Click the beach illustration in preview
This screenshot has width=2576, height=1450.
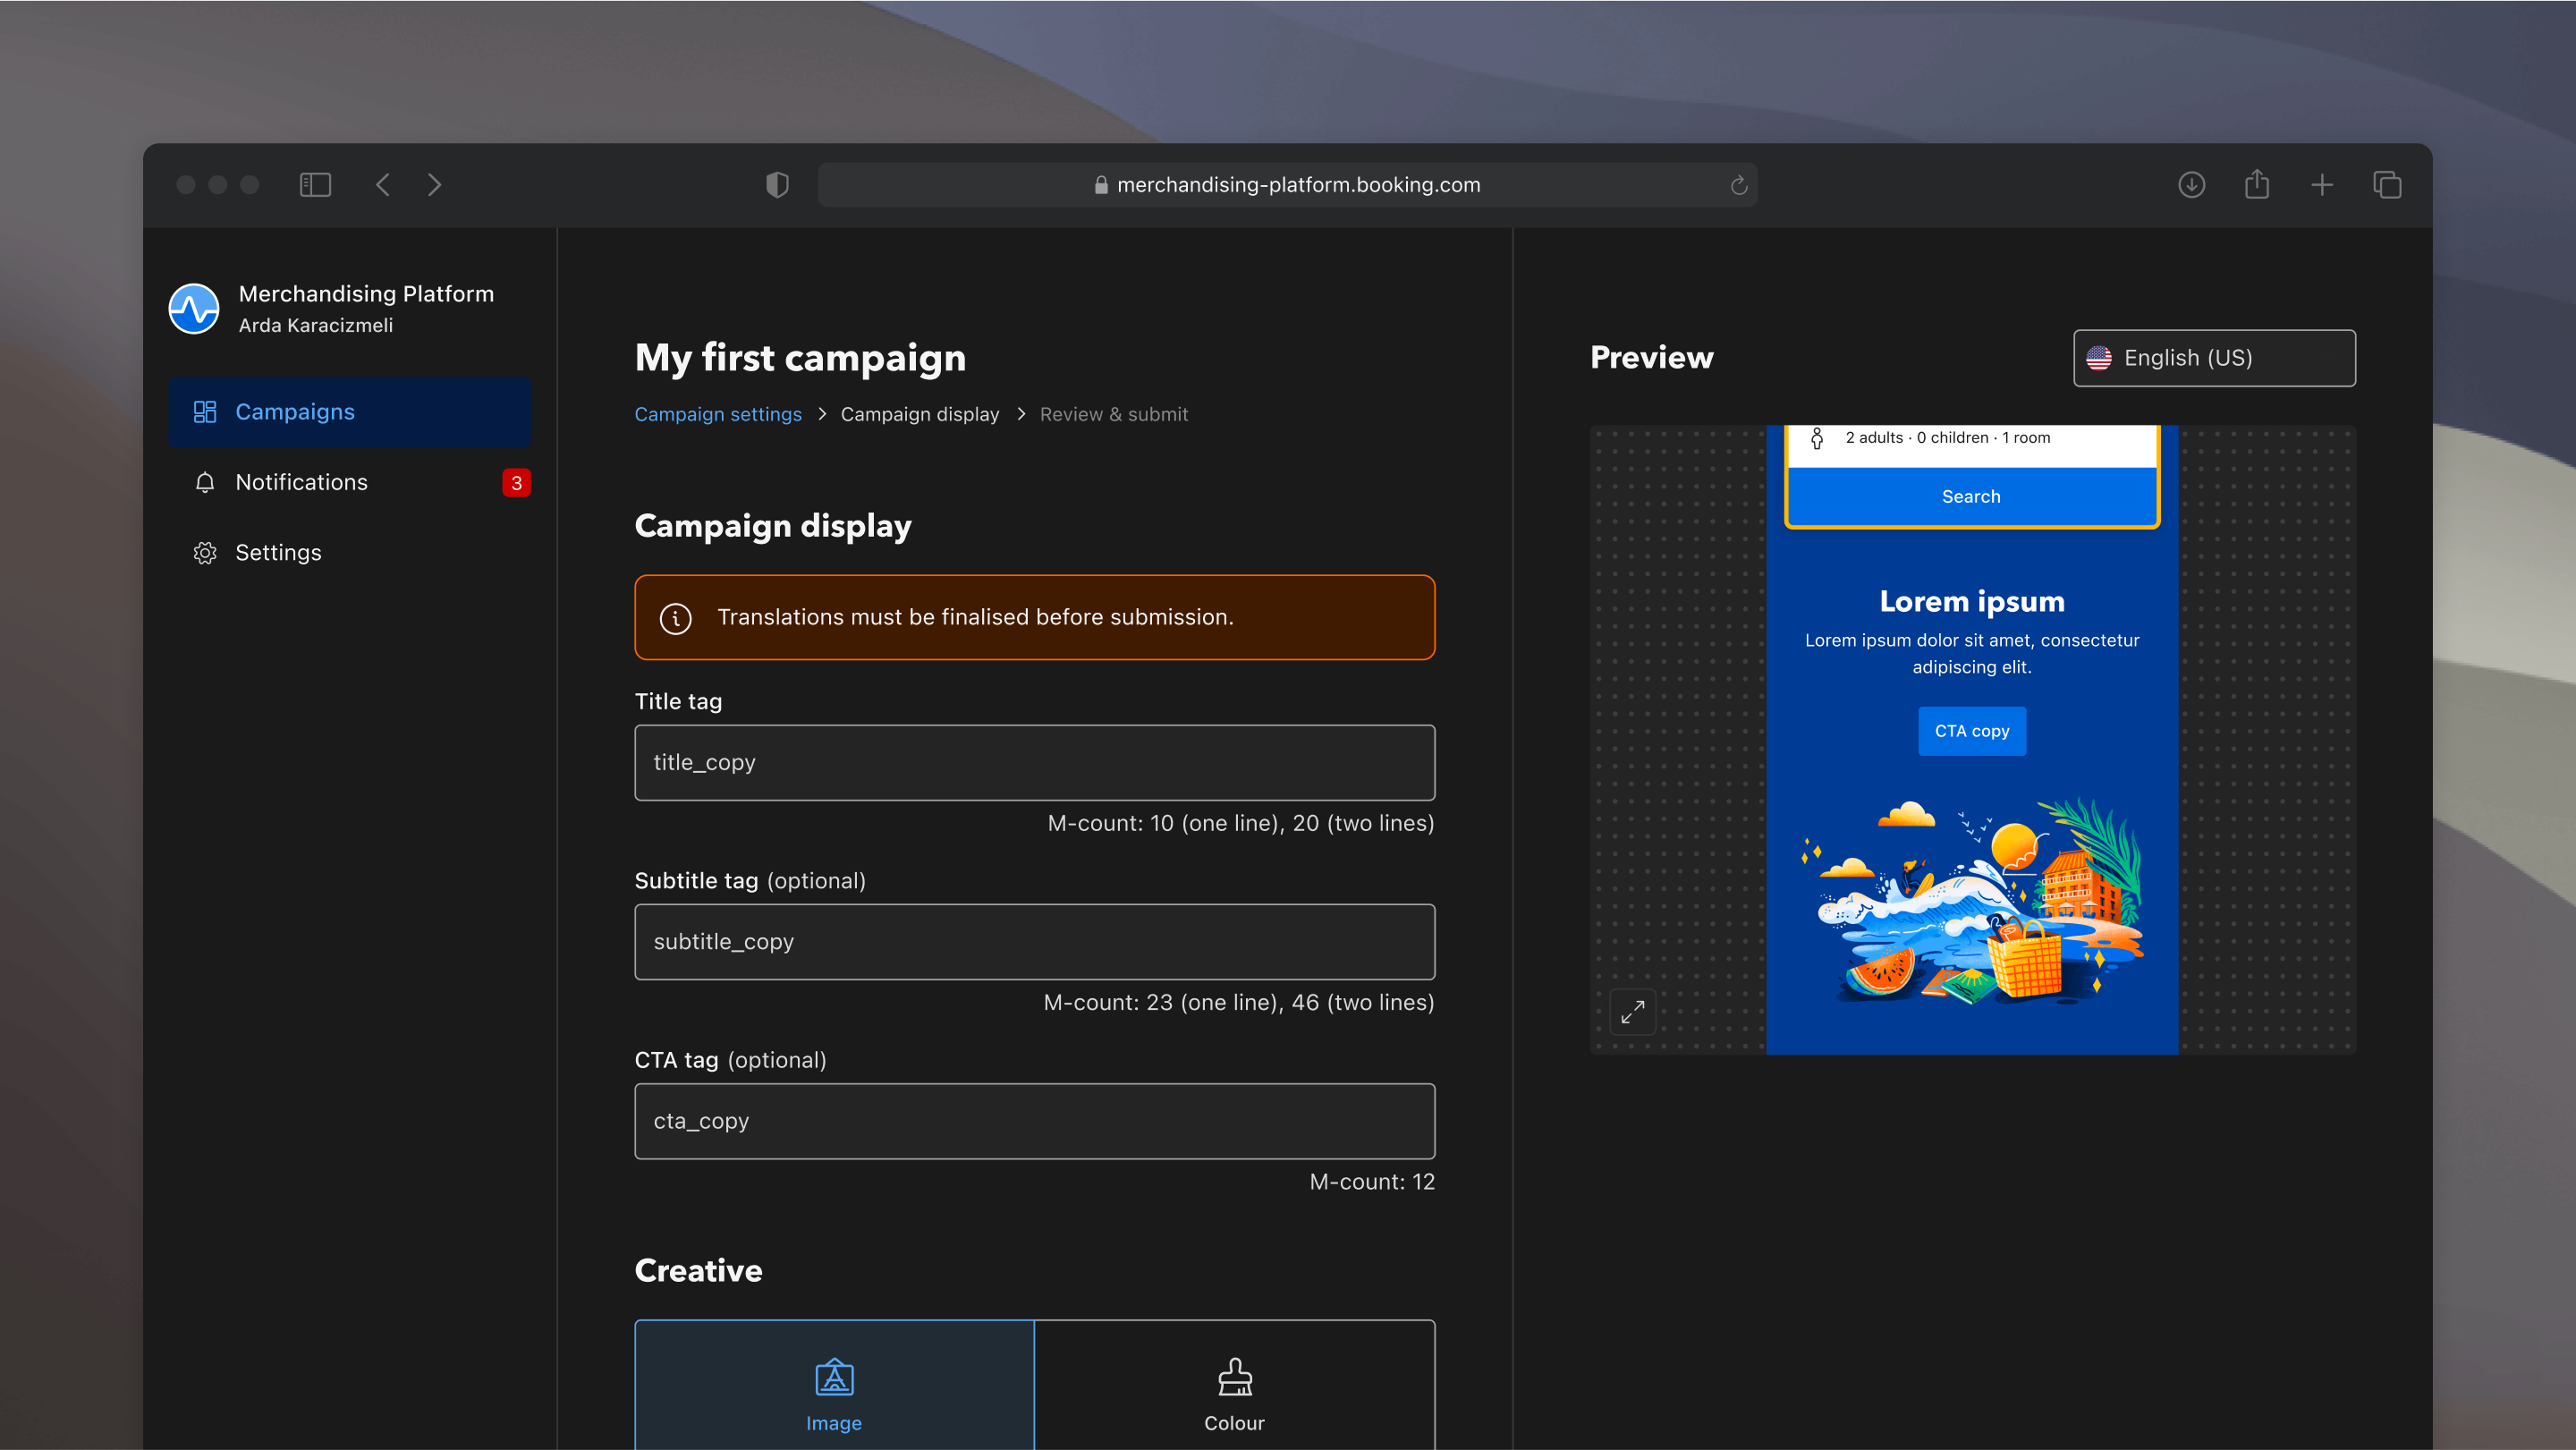click(1972, 901)
